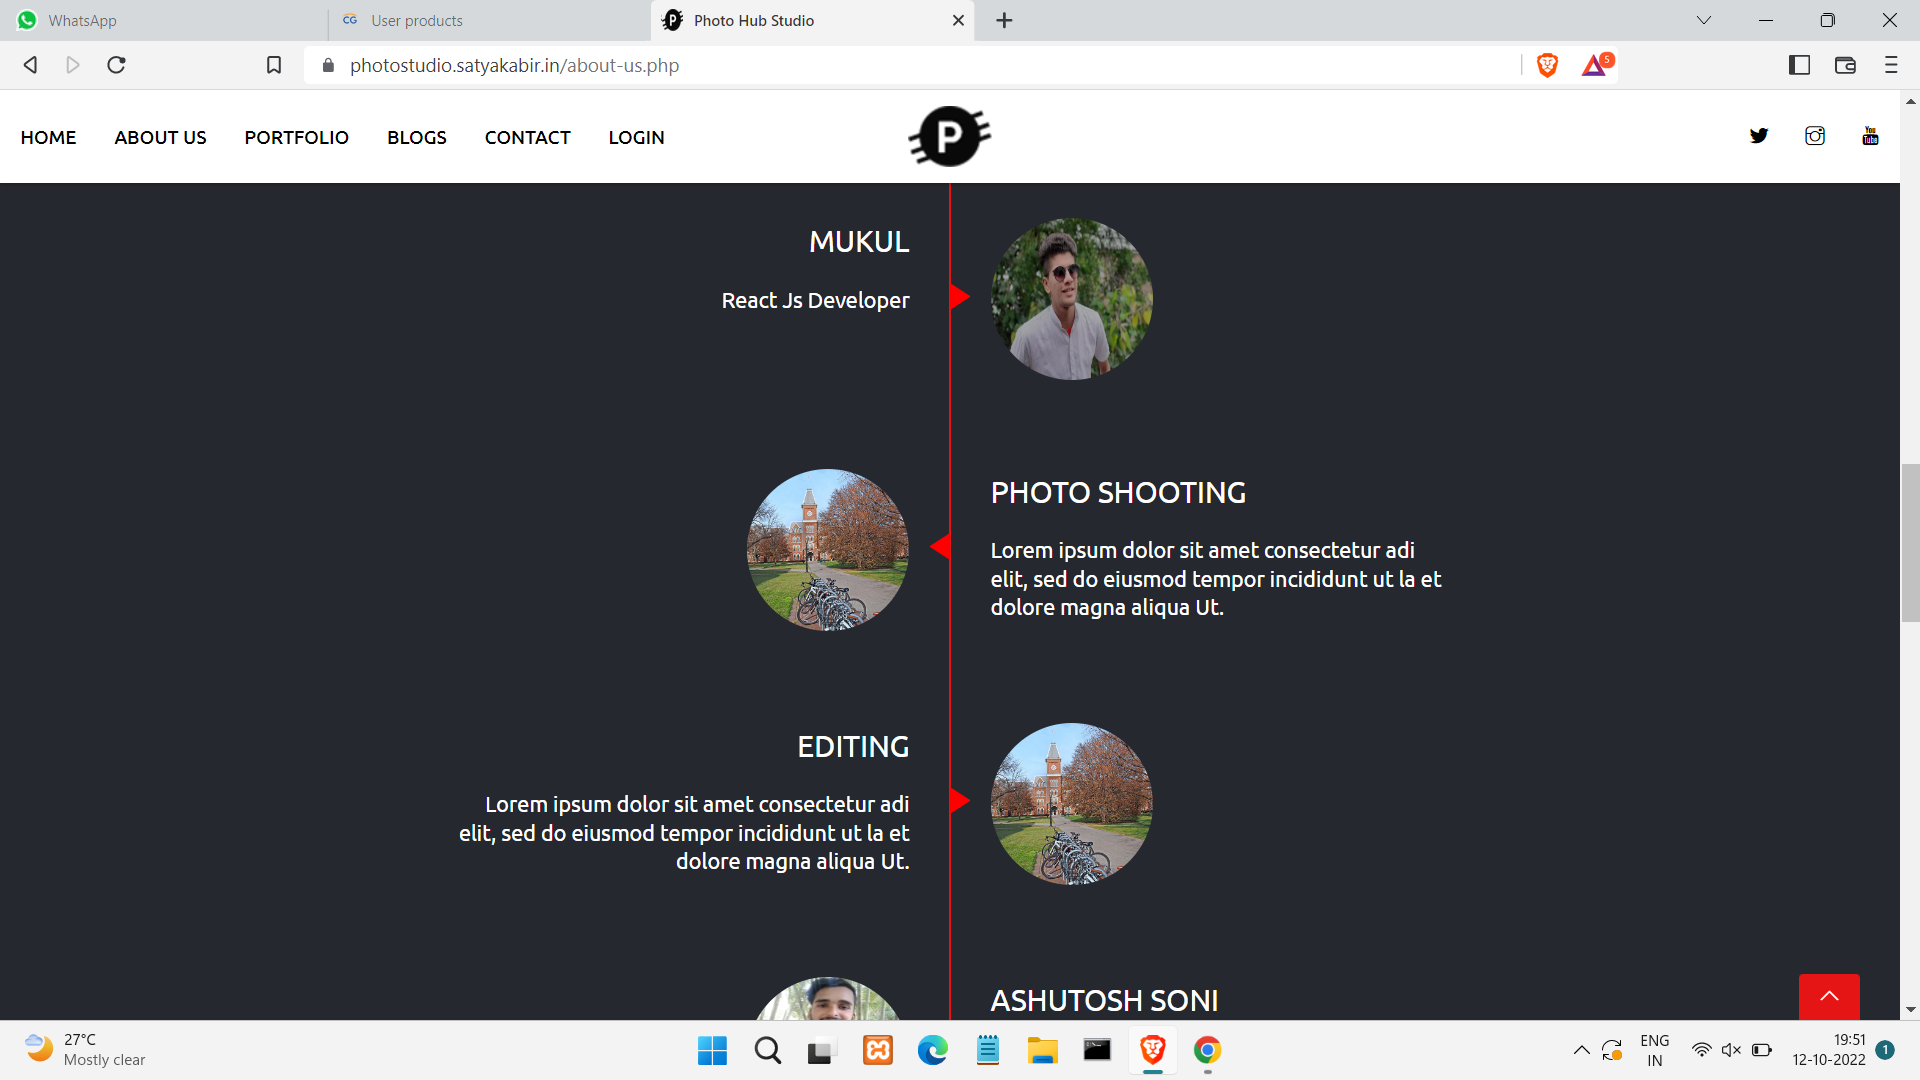Screen dimensions: 1920x1080
Task: Open Brave Wallet icon
Action: pos(1845,65)
